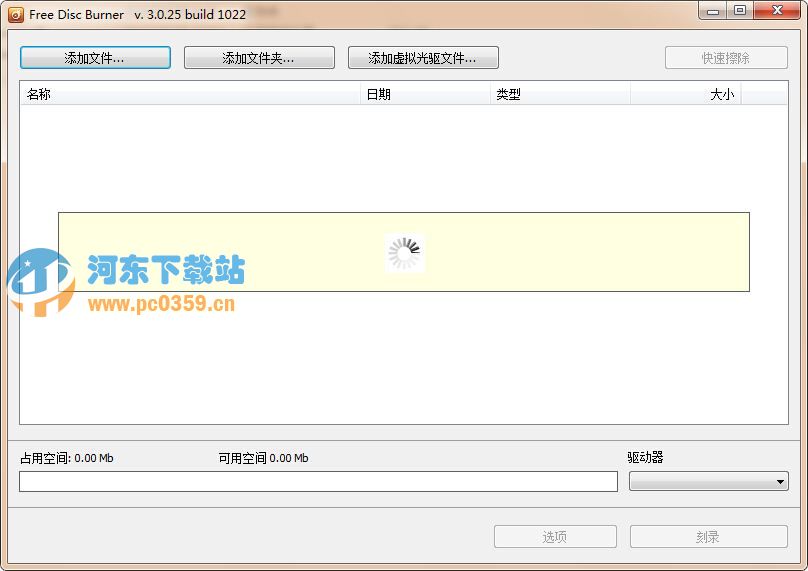The image size is (808, 571).
Task: Sort file list by 大小 column
Action: [x=686, y=94]
